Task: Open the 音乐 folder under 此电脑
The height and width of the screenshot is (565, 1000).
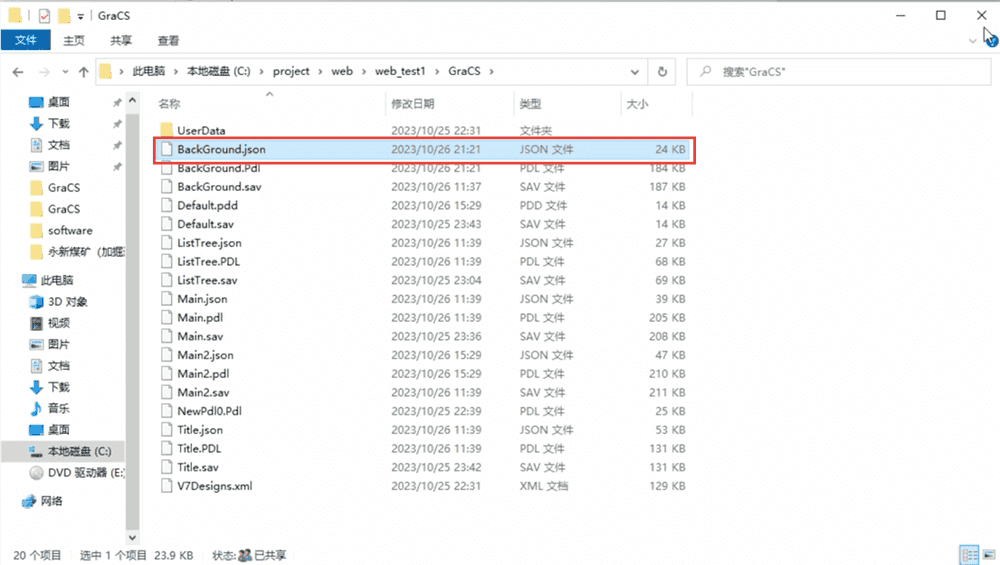Action: [x=58, y=408]
